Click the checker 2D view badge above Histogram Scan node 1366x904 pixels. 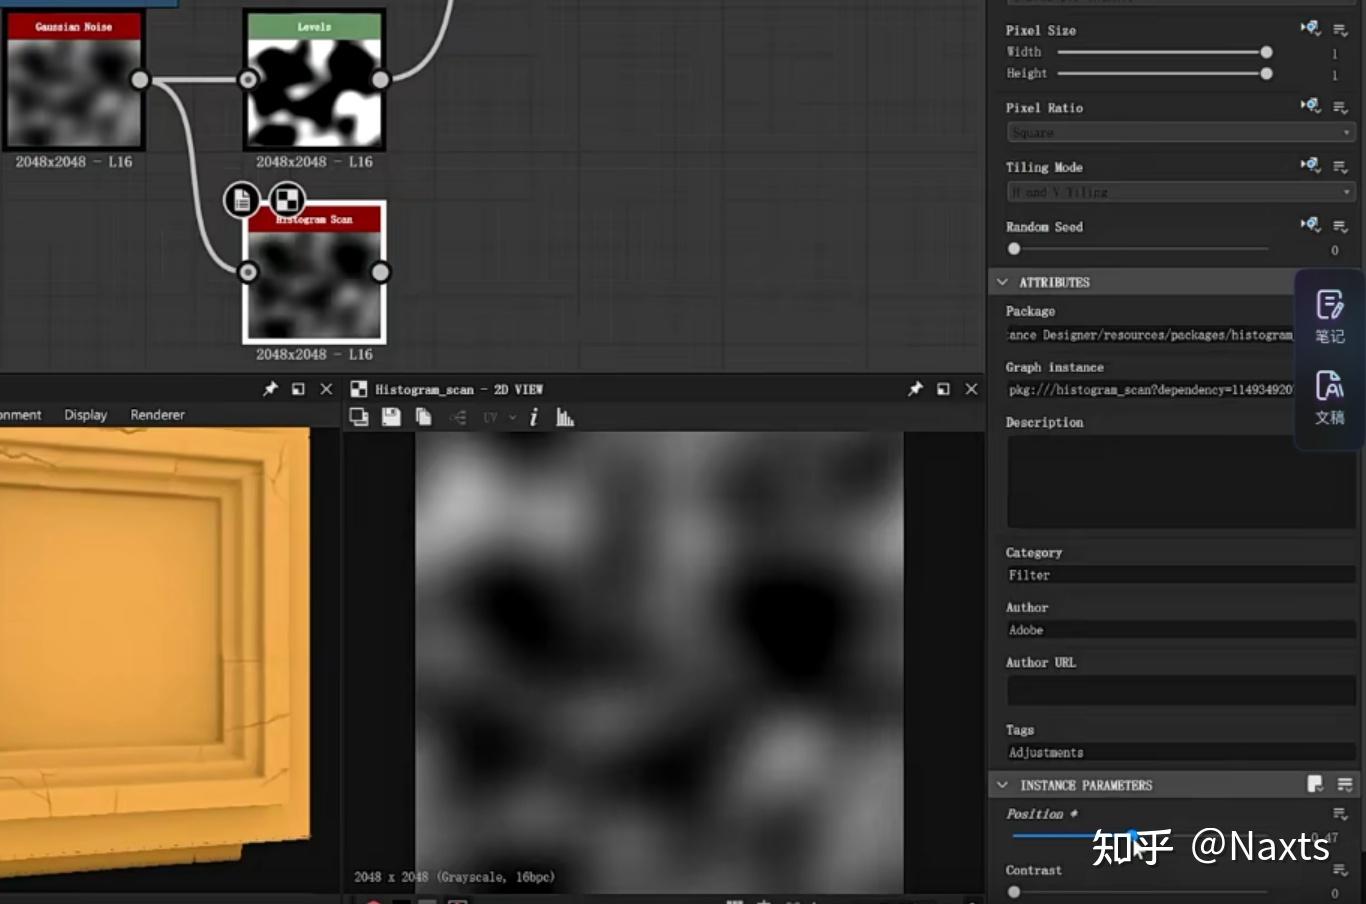286,200
